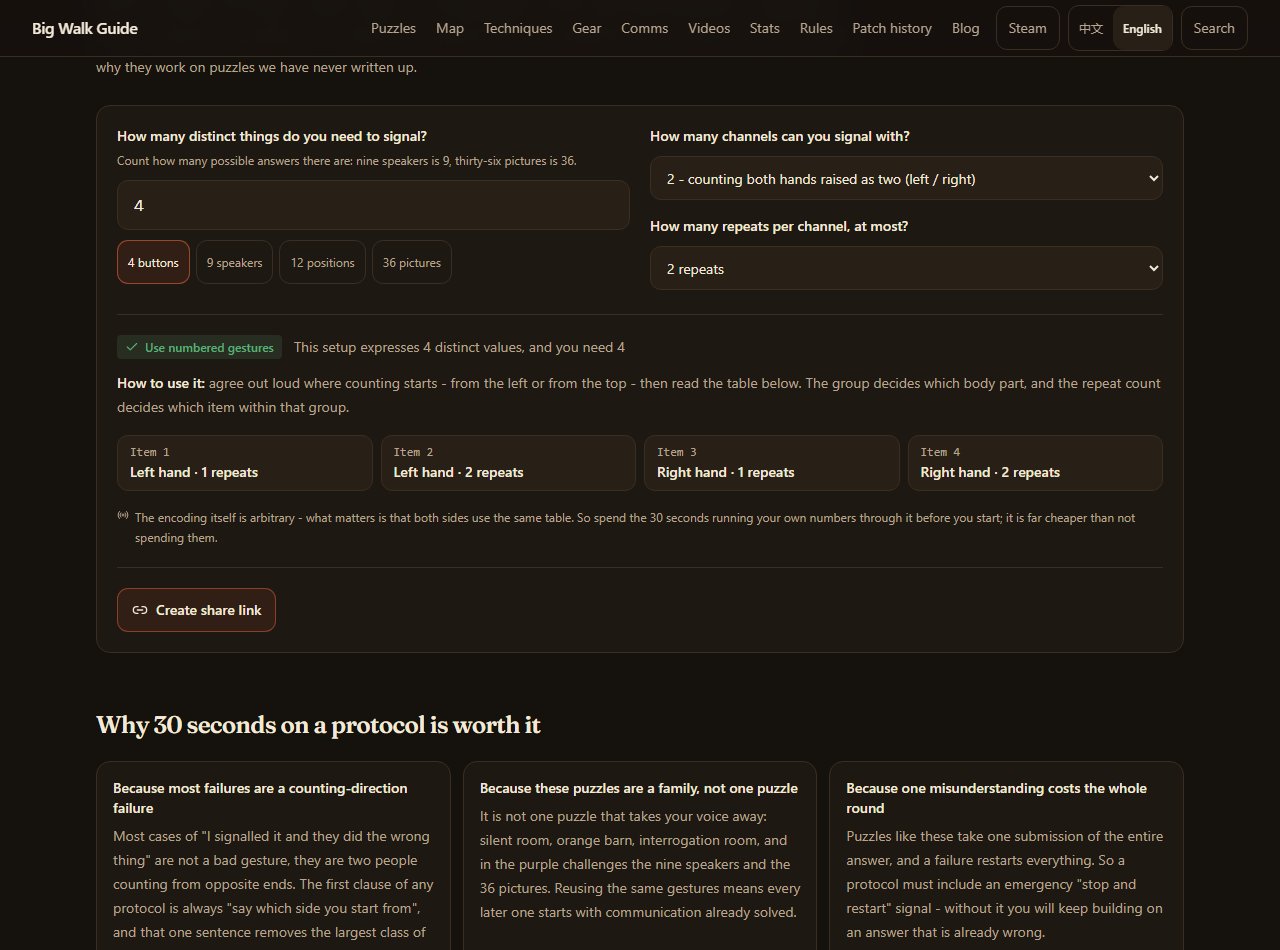This screenshot has height=950, width=1280.
Task: Click the green checkmark icon beside Use numbered gestures
Action: tap(132, 347)
